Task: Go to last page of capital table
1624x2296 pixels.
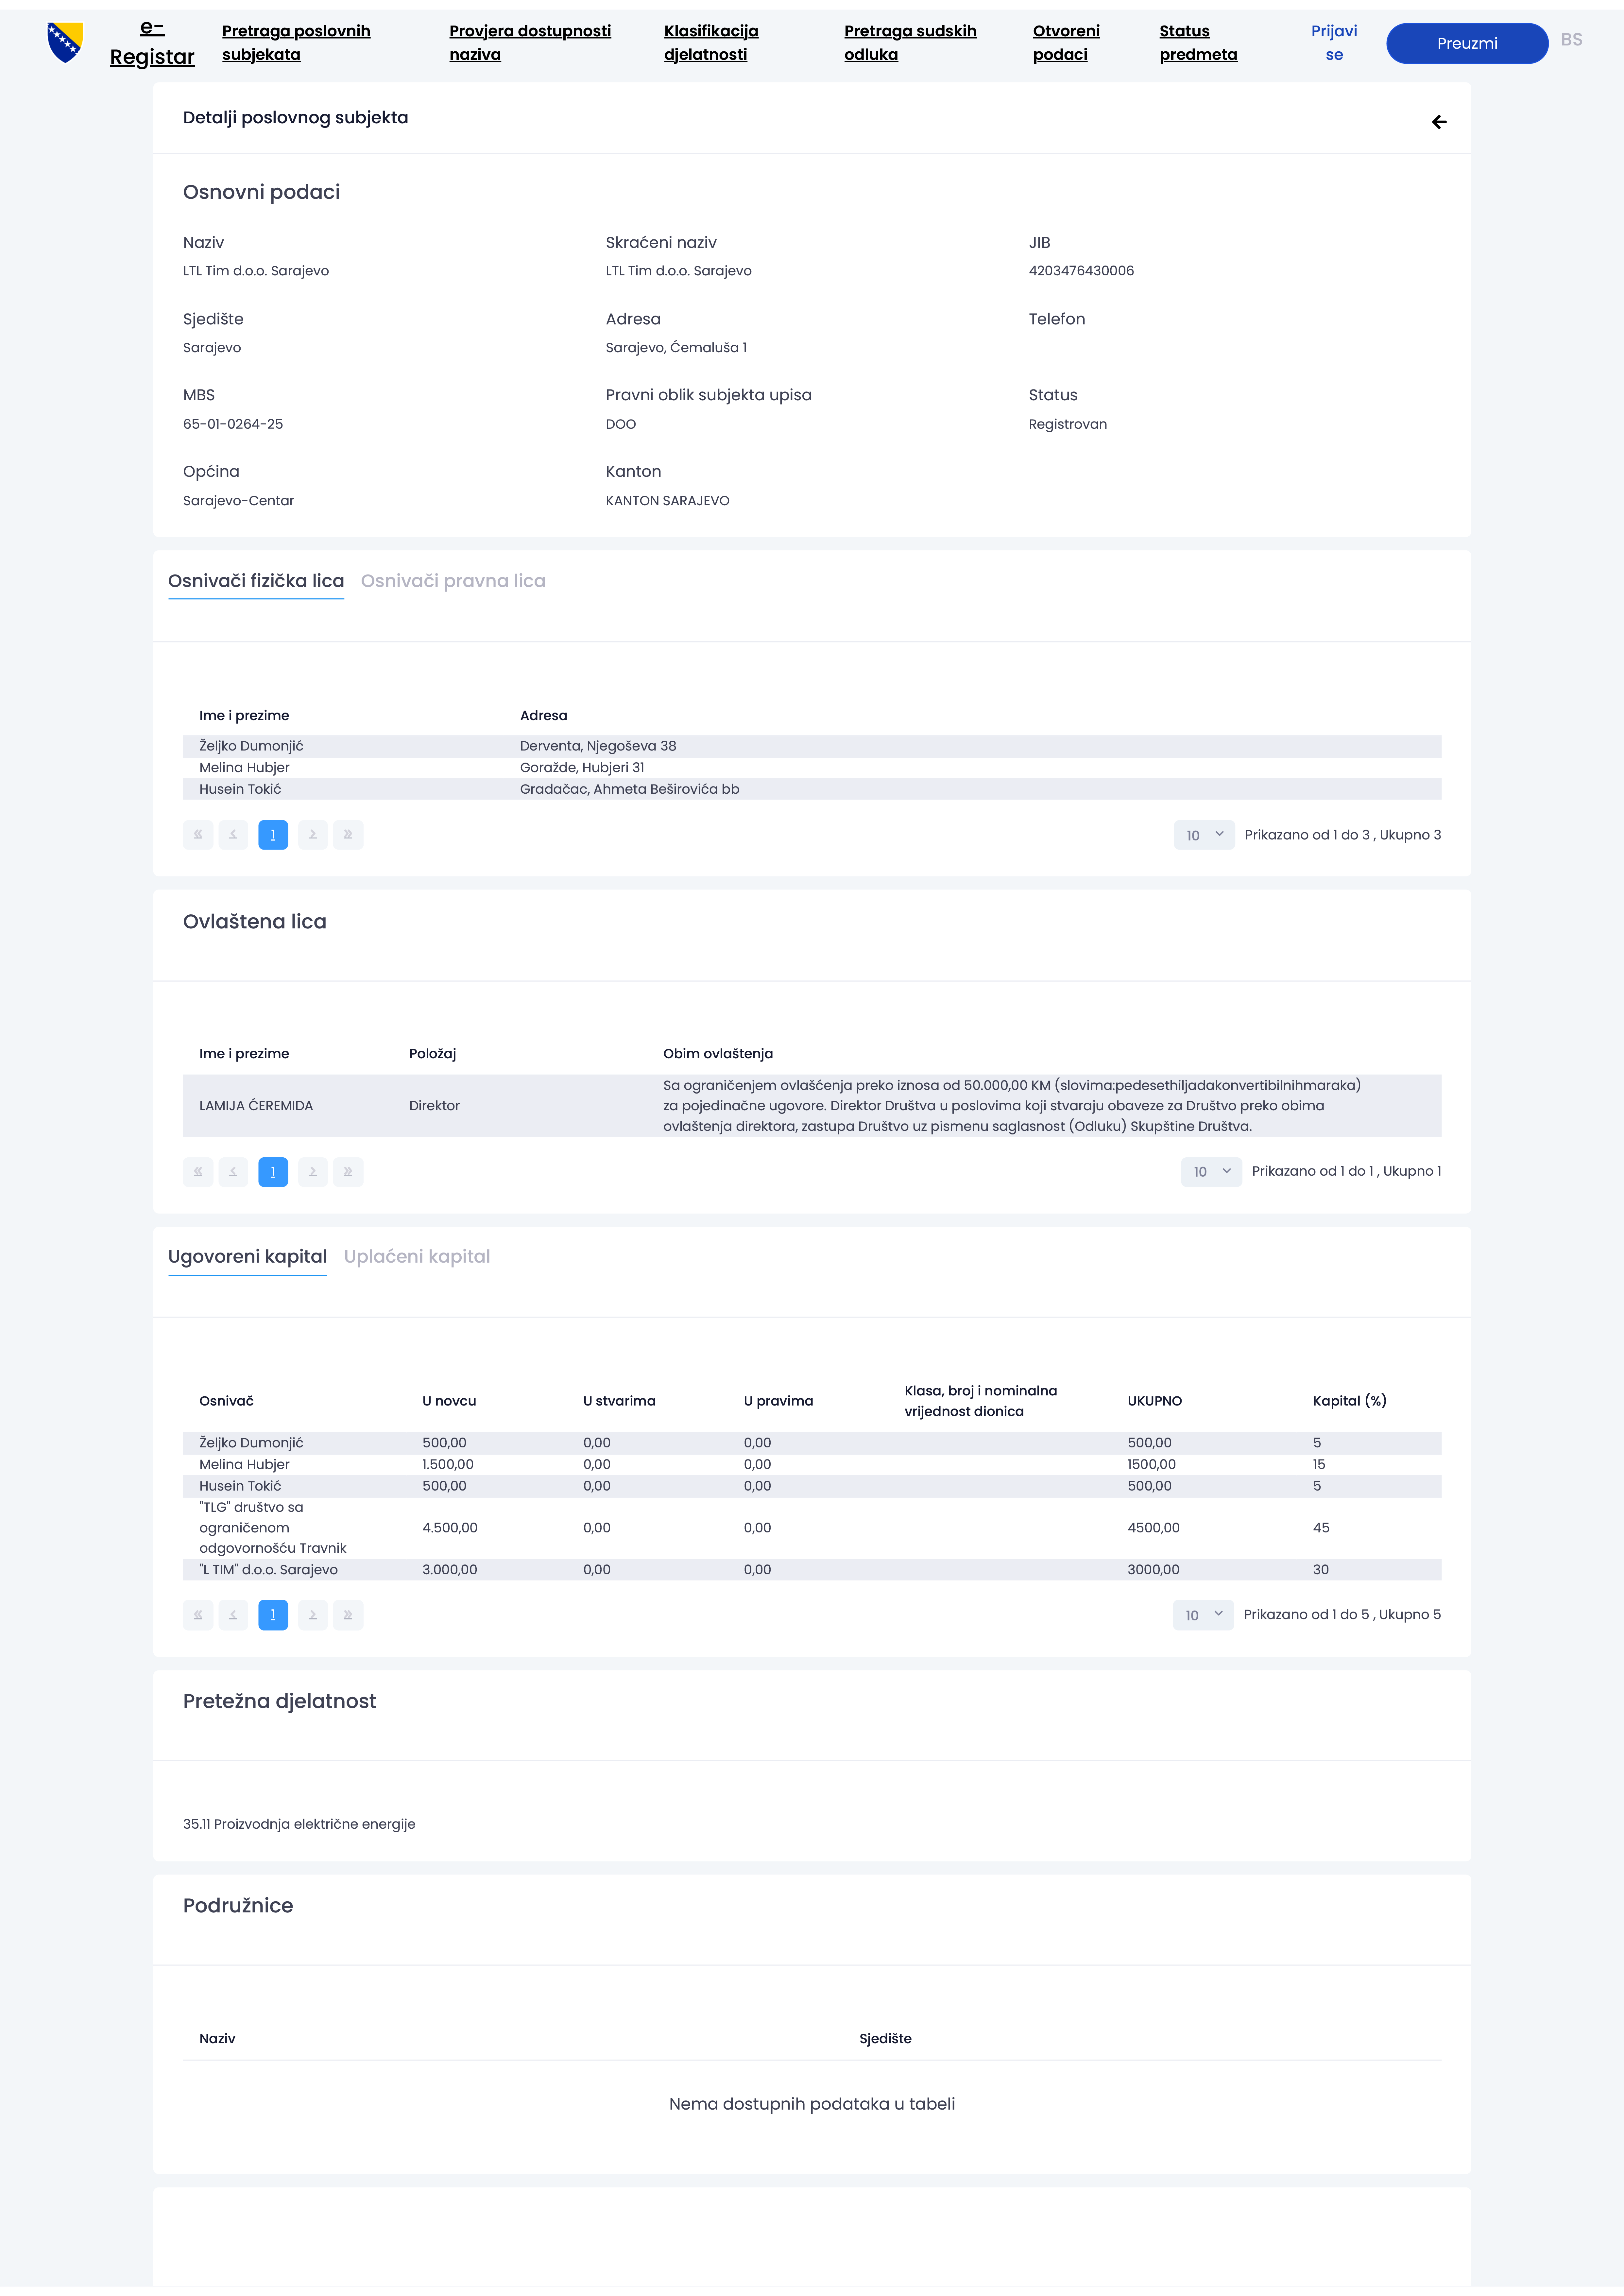Action: (348, 1615)
